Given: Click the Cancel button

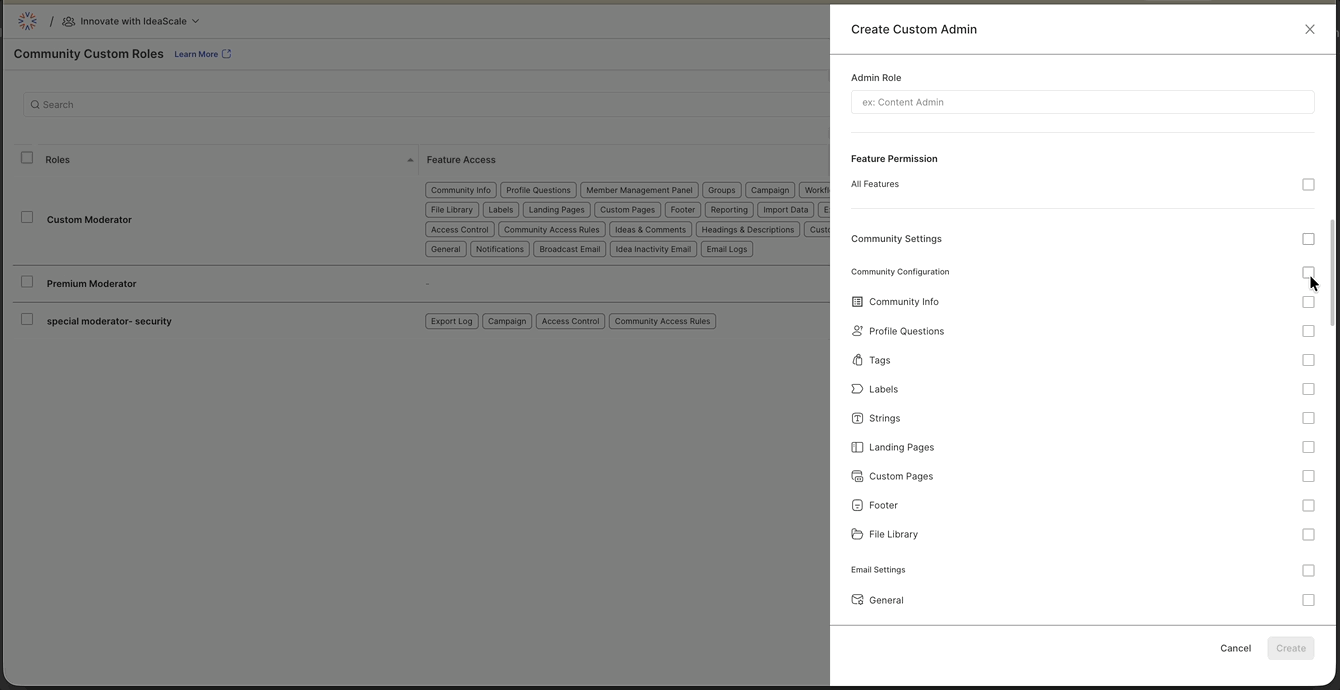Looking at the screenshot, I should [1235, 648].
